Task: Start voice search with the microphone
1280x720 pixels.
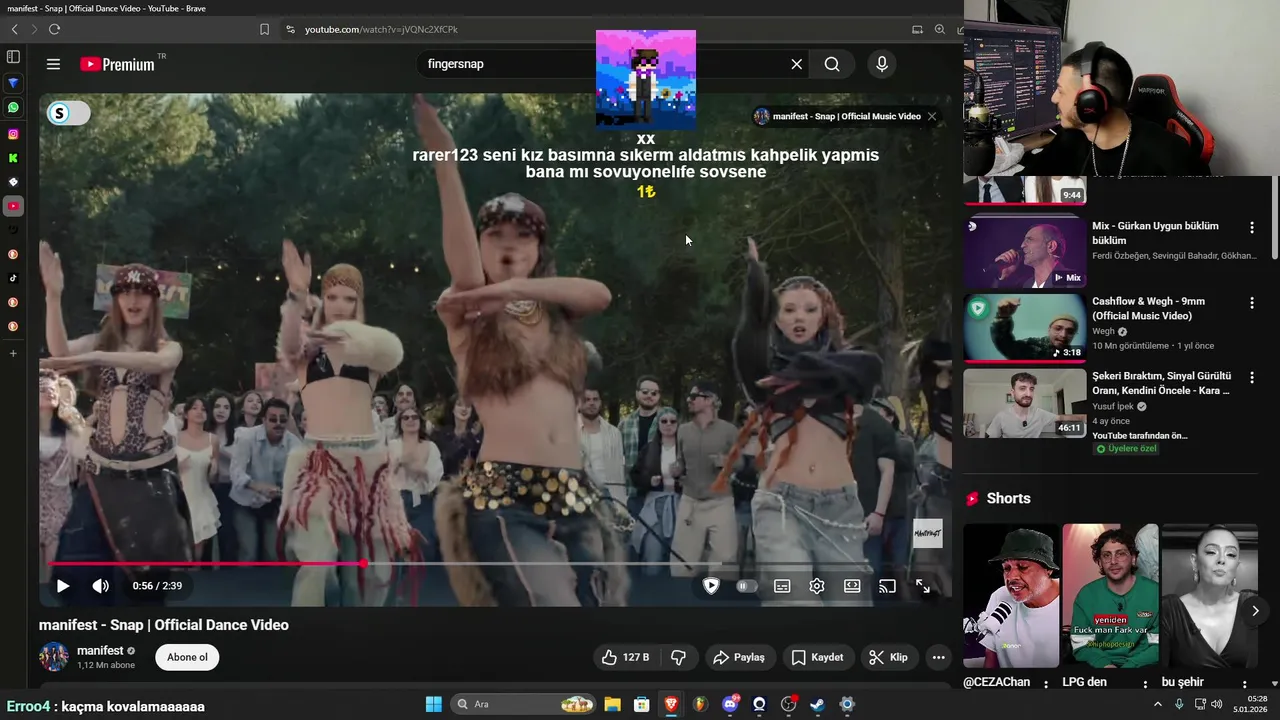Action: [881, 64]
